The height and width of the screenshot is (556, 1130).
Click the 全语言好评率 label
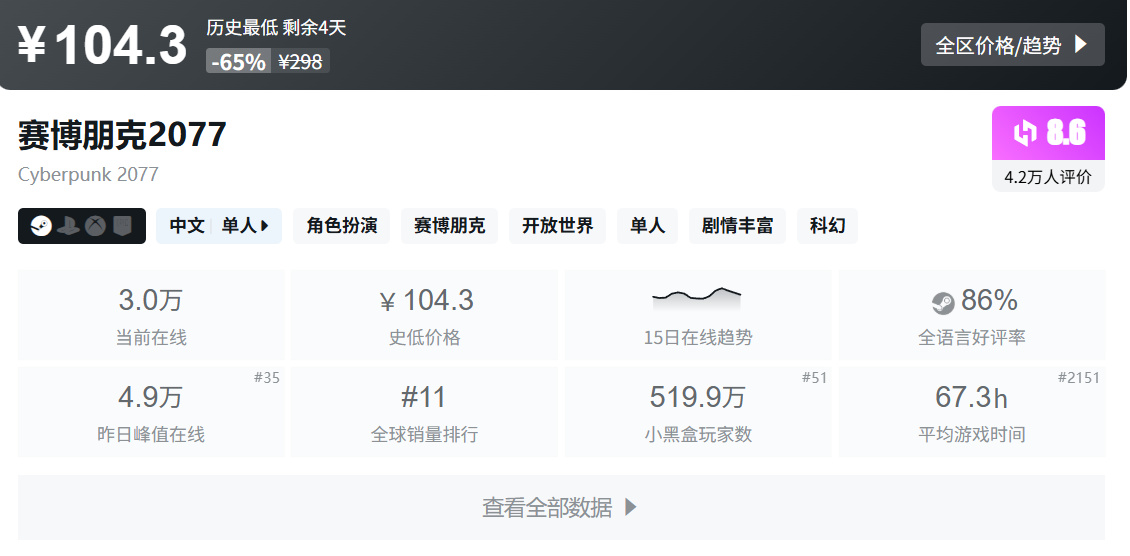point(971,337)
